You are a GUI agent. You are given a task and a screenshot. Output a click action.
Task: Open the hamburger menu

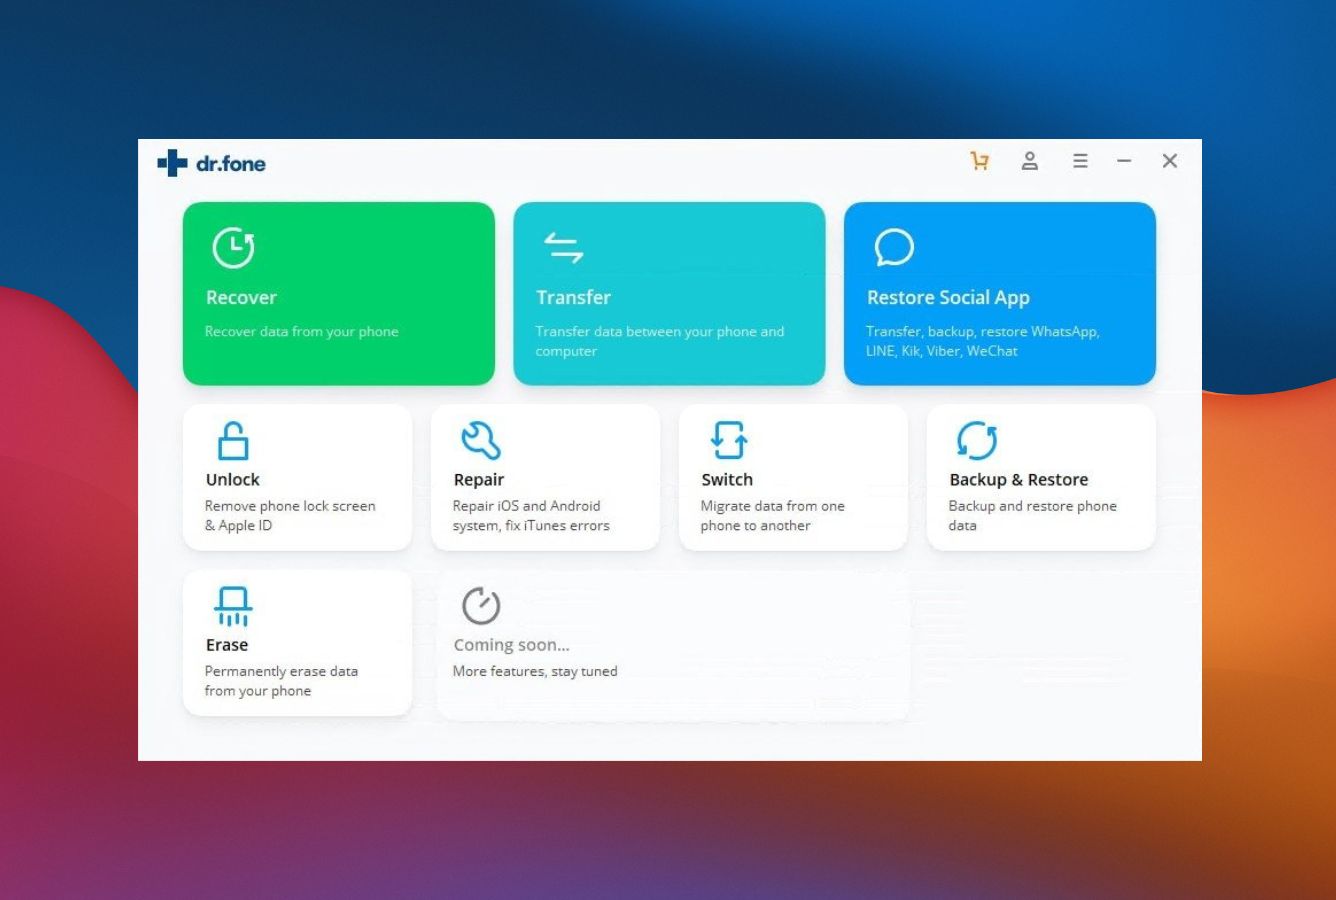[x=1080, y=161]
